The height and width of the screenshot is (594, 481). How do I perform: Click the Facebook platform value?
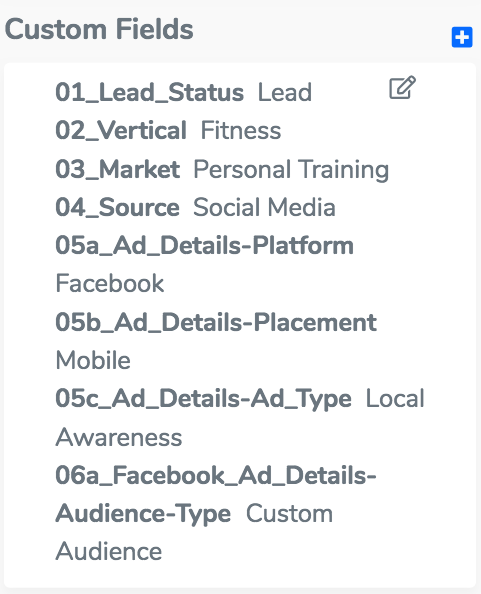(x=110, y=283)
